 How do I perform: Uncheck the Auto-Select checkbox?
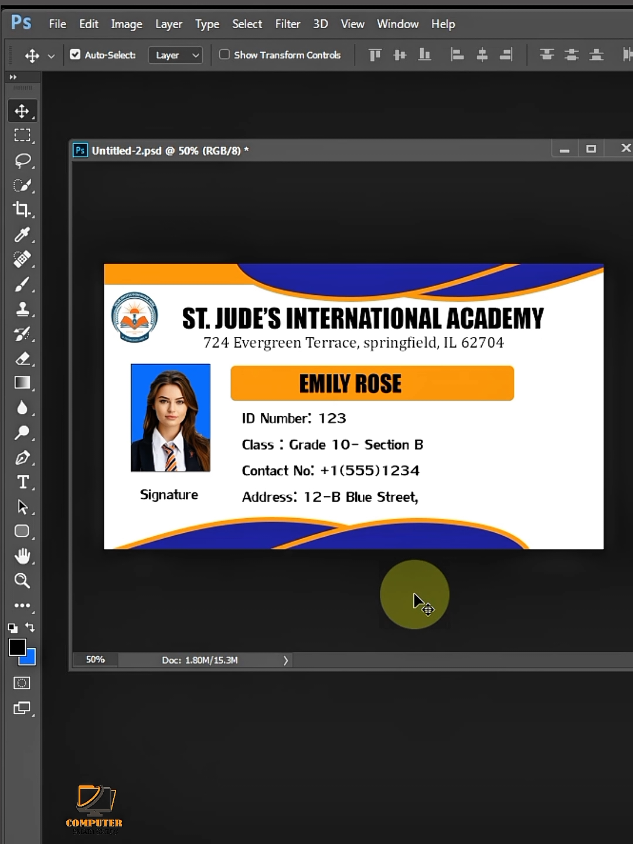pos(75,54)
